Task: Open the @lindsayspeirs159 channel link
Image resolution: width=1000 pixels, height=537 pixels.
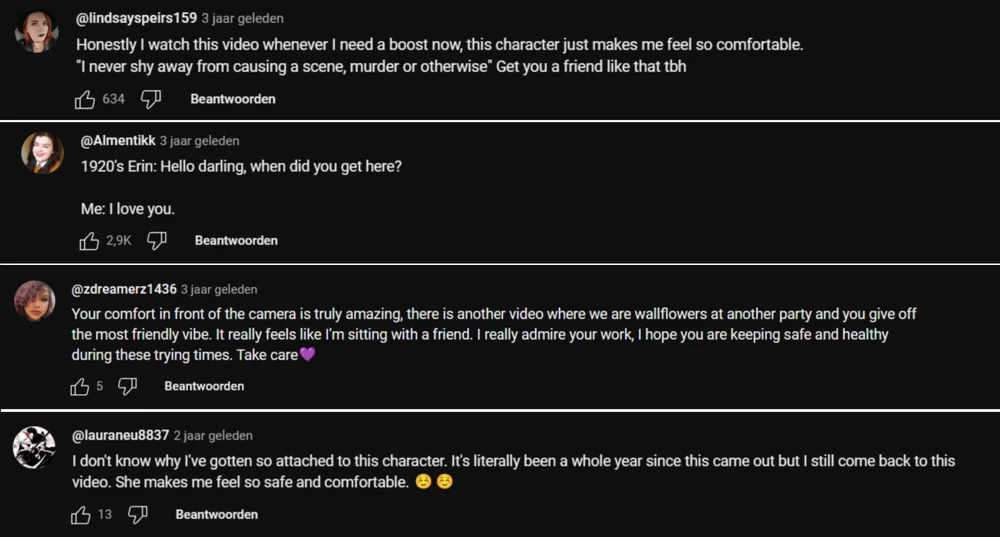Action: point(136,18)
